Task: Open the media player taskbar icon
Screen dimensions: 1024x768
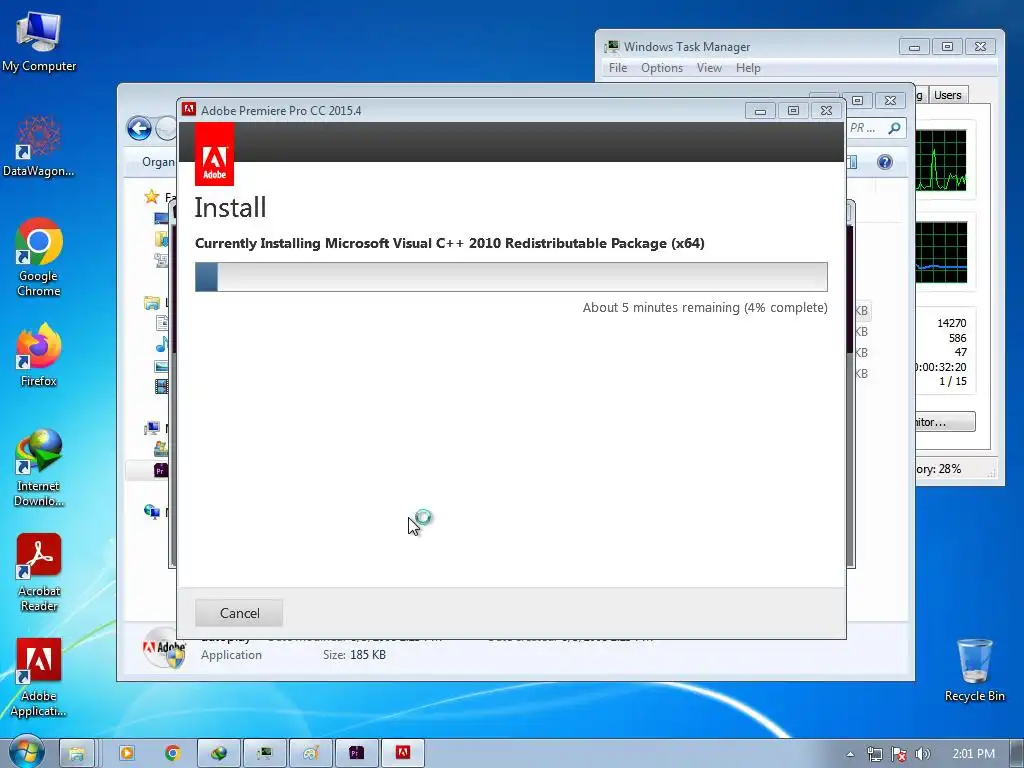Action: click(127, 753)
